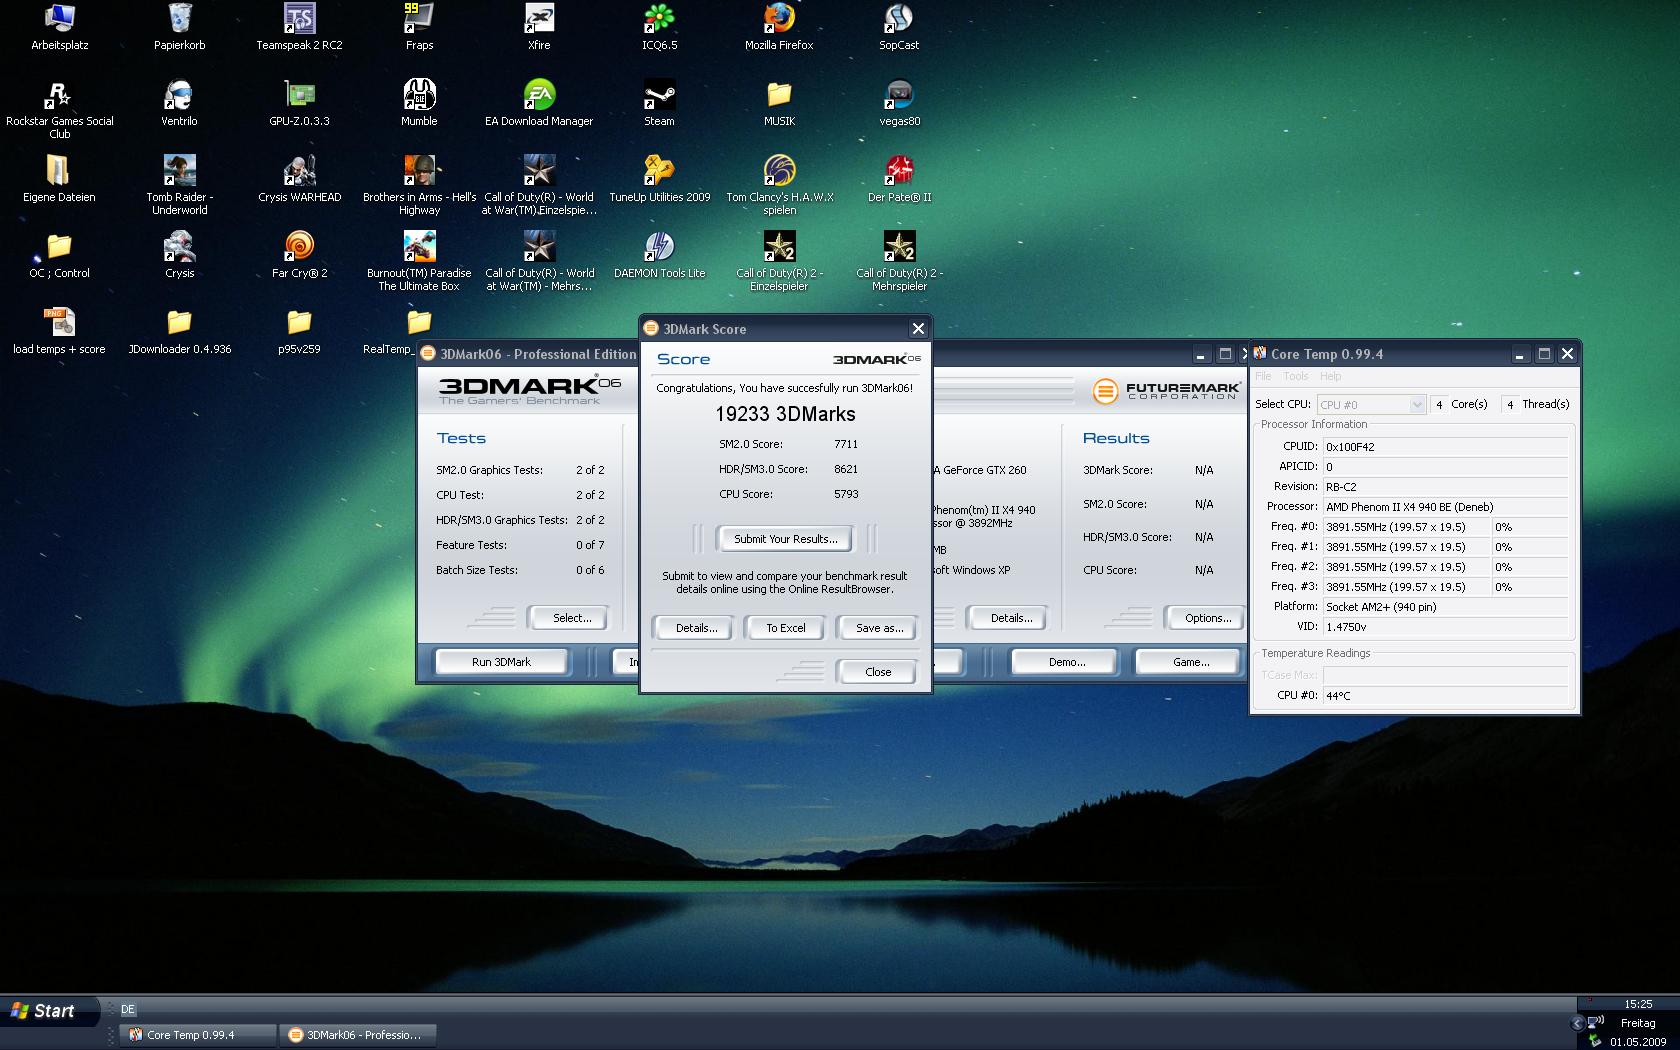Click the CPUID field value 0x100F42

coord(1445,447)
